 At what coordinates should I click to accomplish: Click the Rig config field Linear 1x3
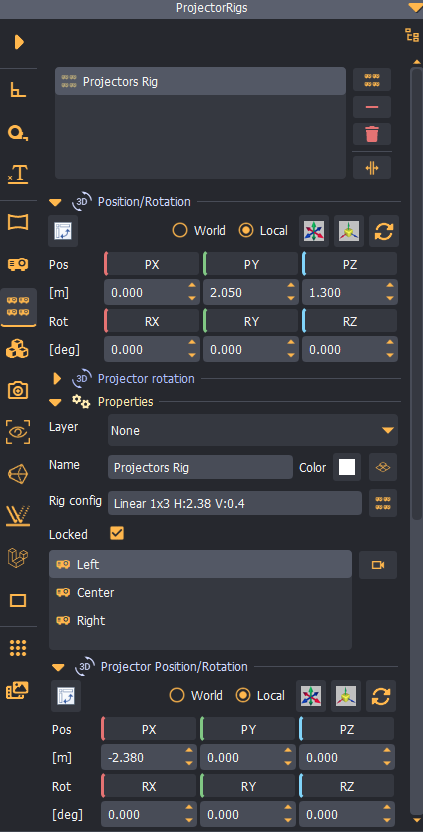[235, 503]
